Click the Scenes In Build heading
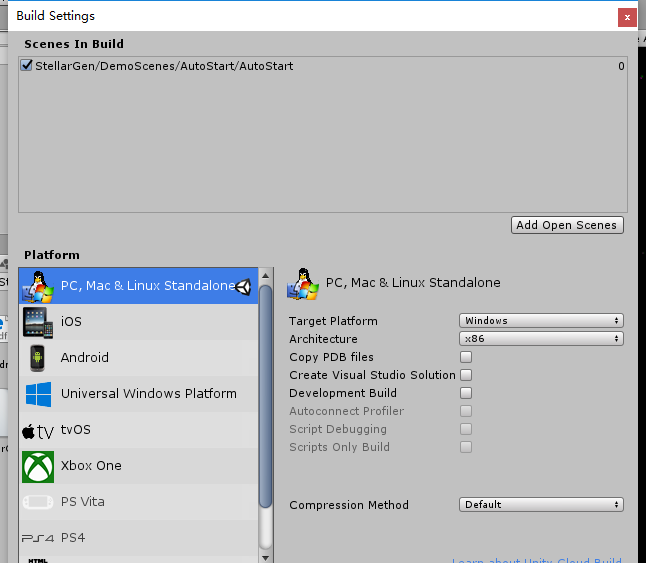This screenshot has height=563, width=646. tap(74, 44)
